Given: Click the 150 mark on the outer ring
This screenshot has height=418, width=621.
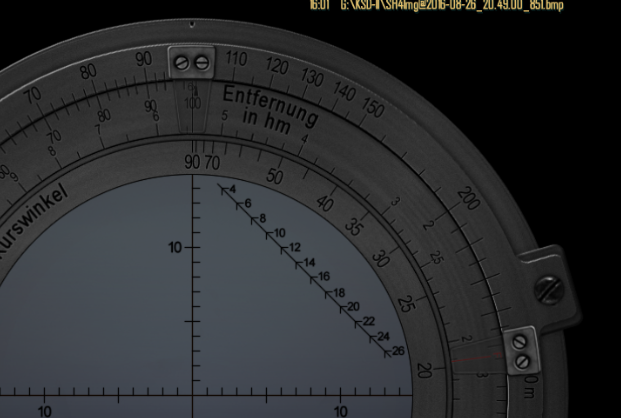Looking at the screenshot, I should [x=373, y=107].
